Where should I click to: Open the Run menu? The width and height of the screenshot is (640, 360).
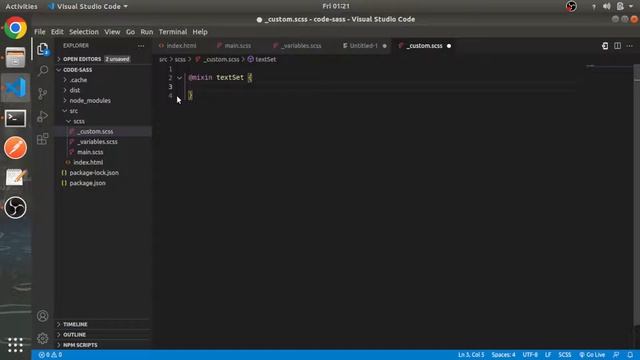pyautogui.click(x=147, y=32)
